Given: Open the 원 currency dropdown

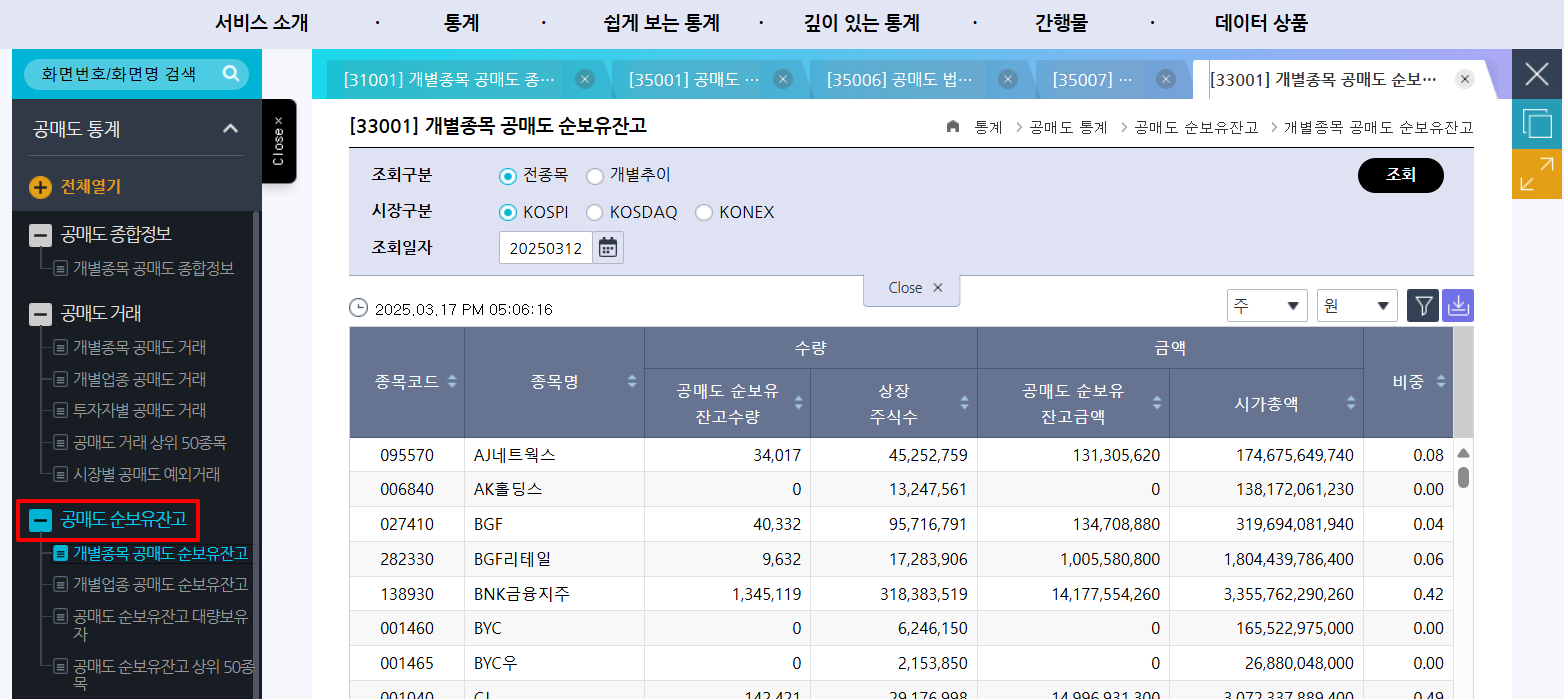Looking at the screenshot, I should pyautogui.click(x=1357, y=306).
